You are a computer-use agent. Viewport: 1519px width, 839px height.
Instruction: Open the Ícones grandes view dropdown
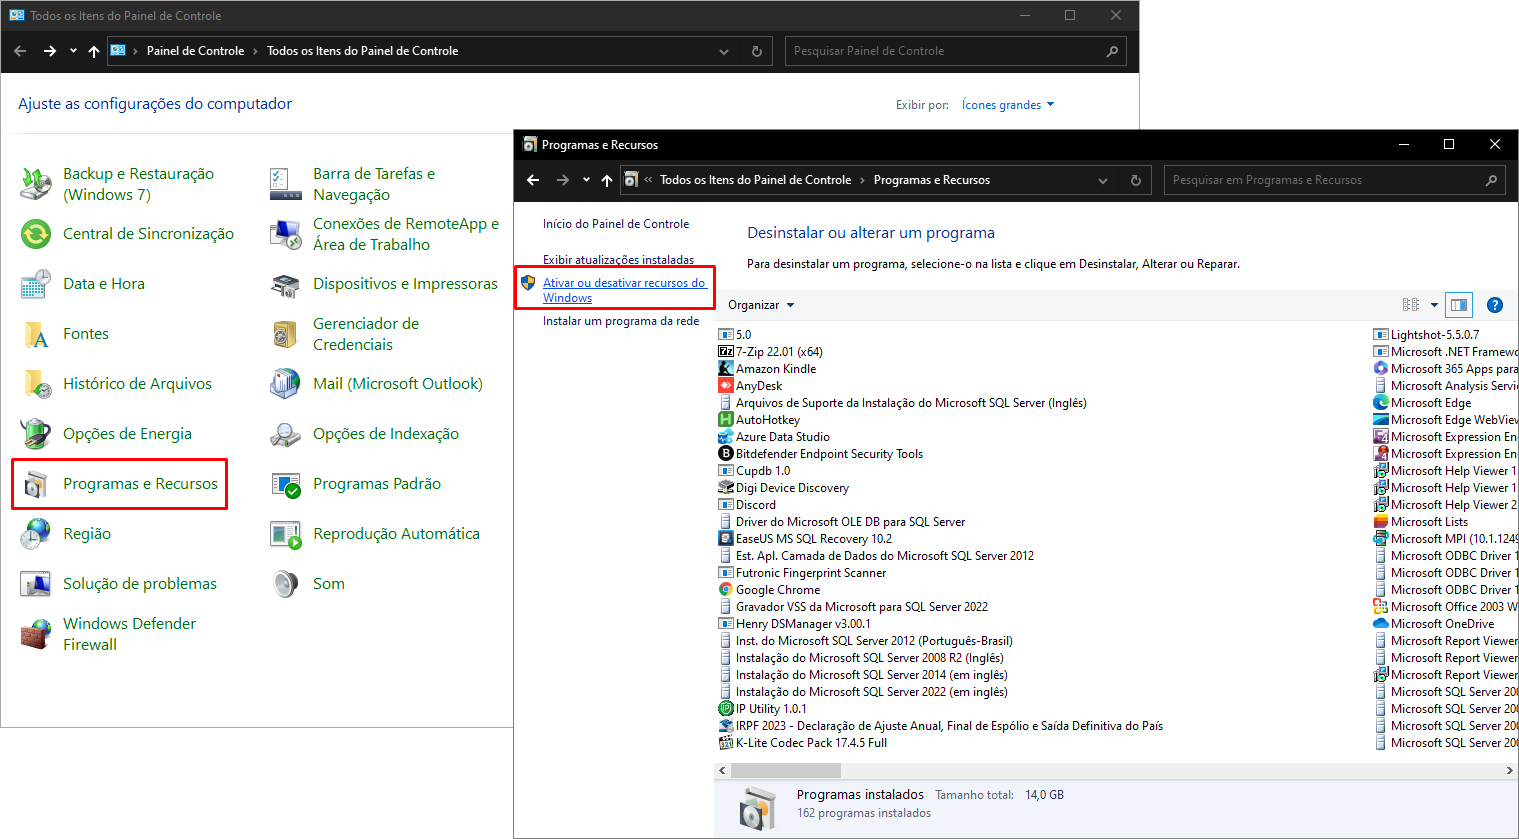tap(1007, 105)
